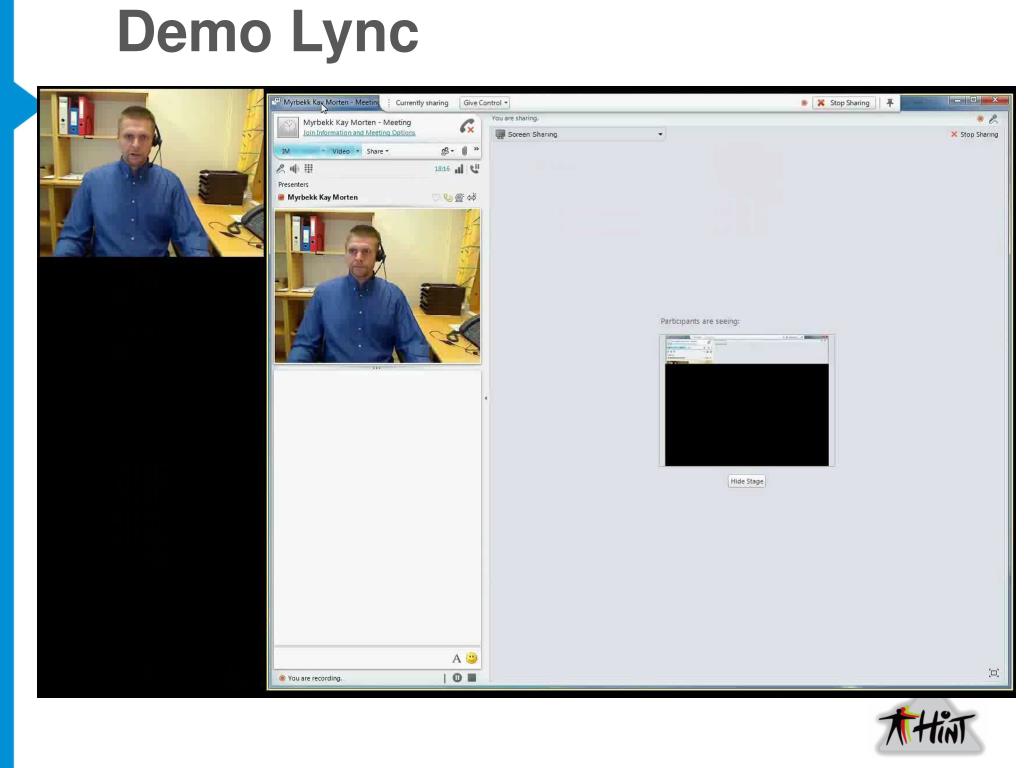Open Give Control dropdown

[x=485, y=103]
